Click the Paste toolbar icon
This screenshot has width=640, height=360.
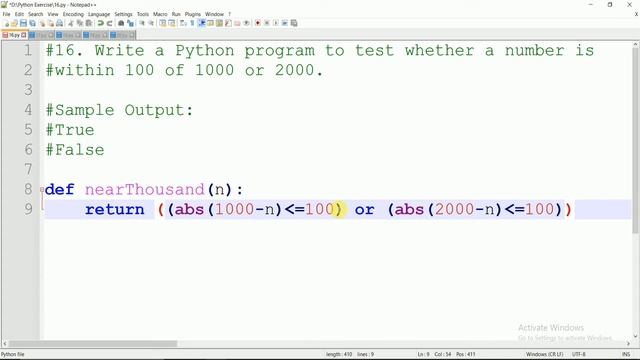click(88, 23)
